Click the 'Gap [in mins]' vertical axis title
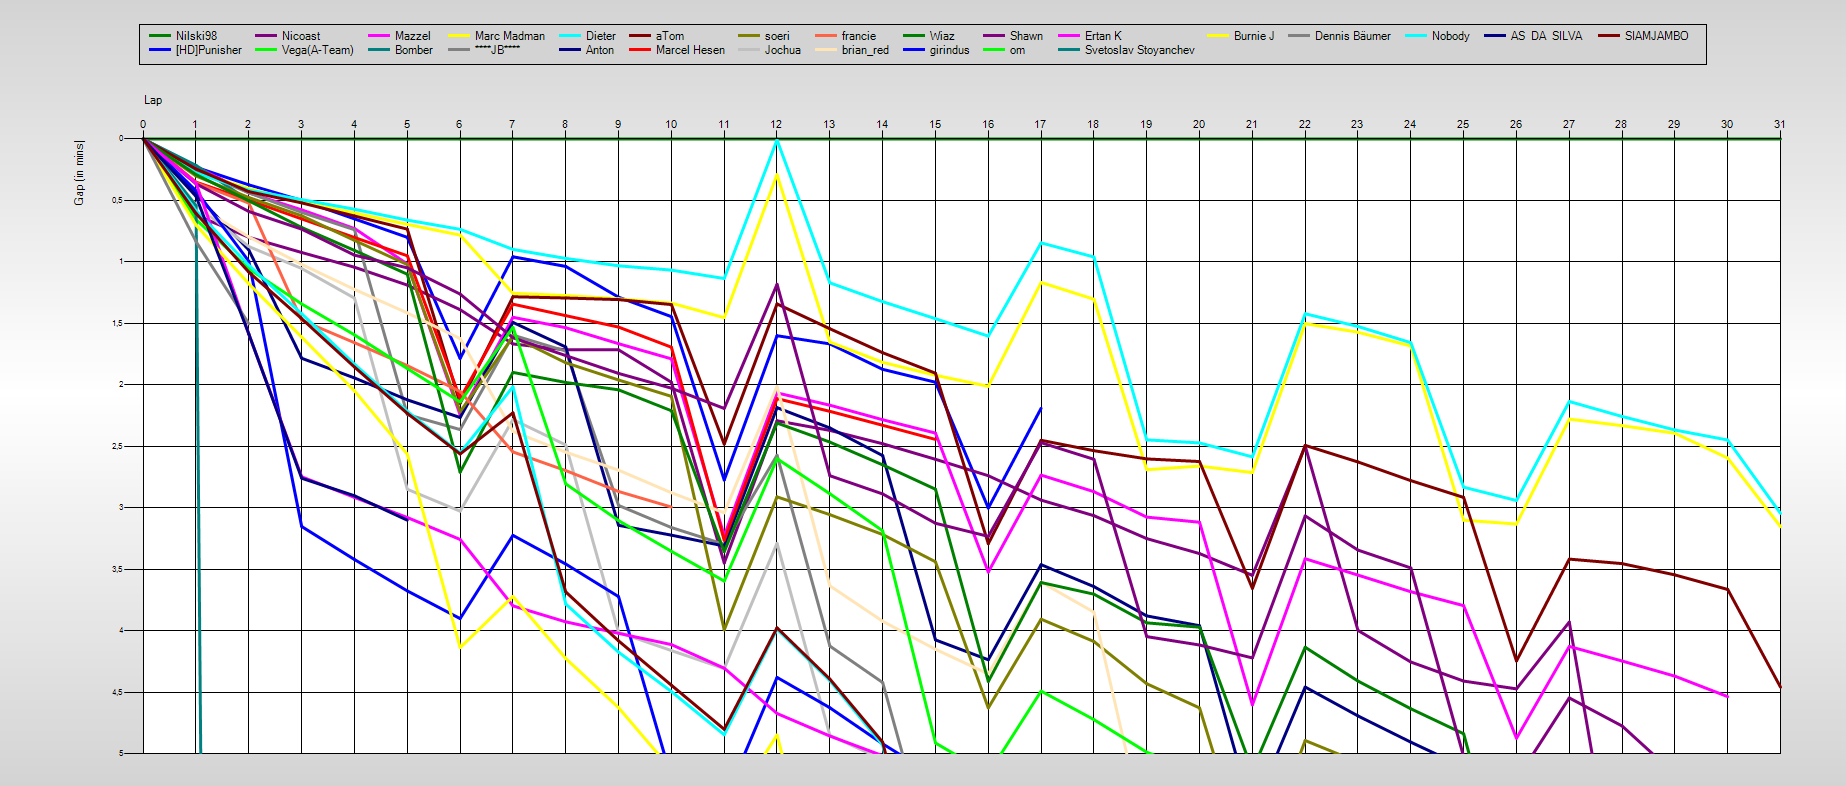Viewport: 1846px width, 786px height. click(79, 173)
